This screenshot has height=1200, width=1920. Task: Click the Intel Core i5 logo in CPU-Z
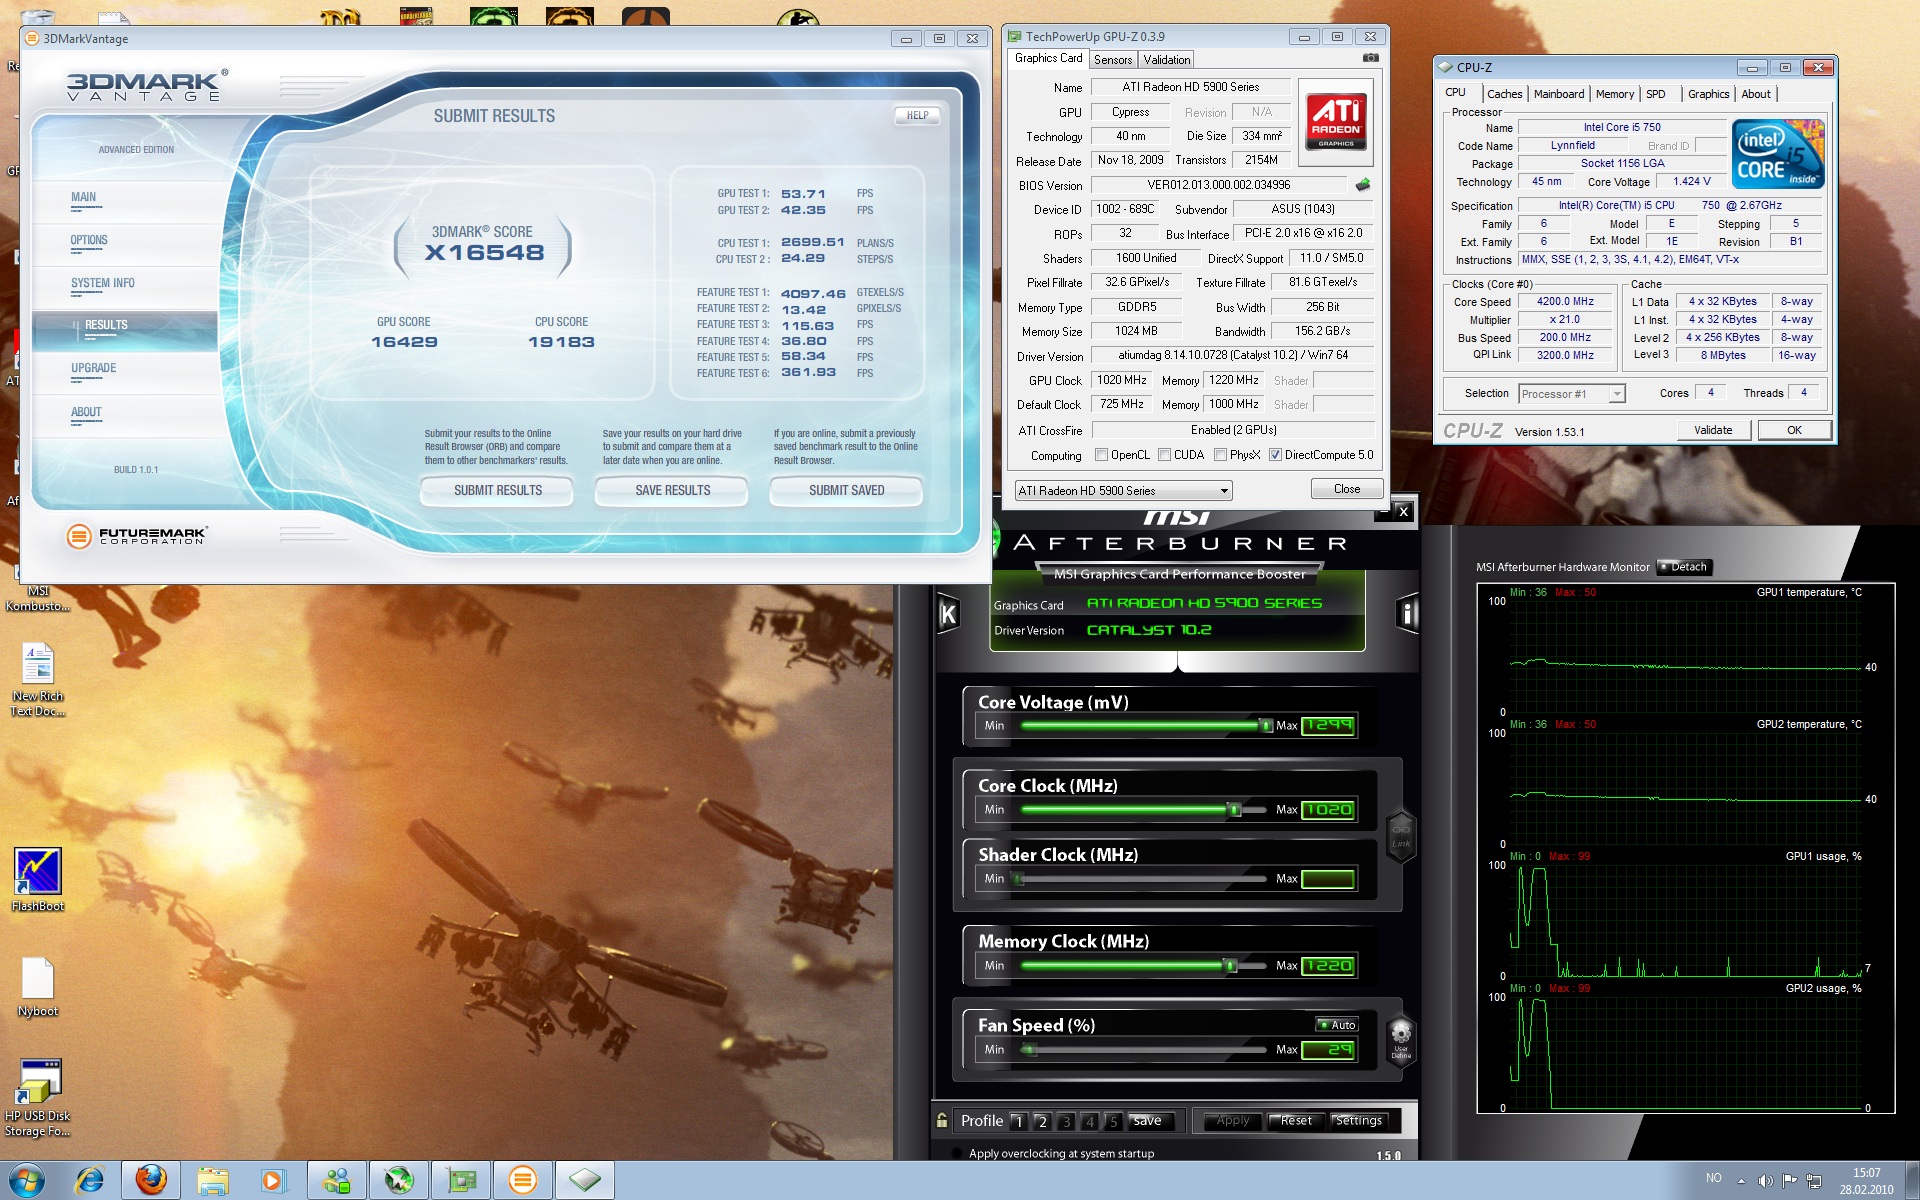pos(1778,154)
